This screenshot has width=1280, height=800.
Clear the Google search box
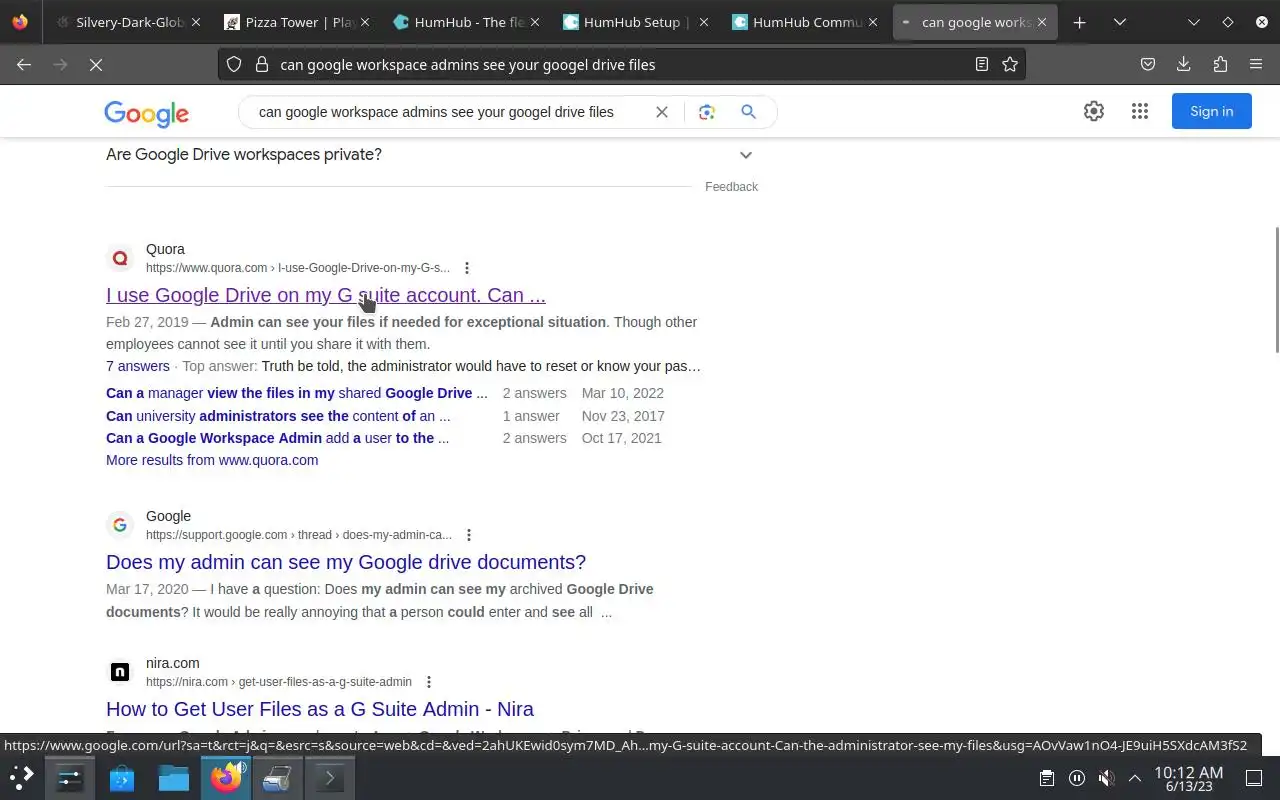point(662,112)
